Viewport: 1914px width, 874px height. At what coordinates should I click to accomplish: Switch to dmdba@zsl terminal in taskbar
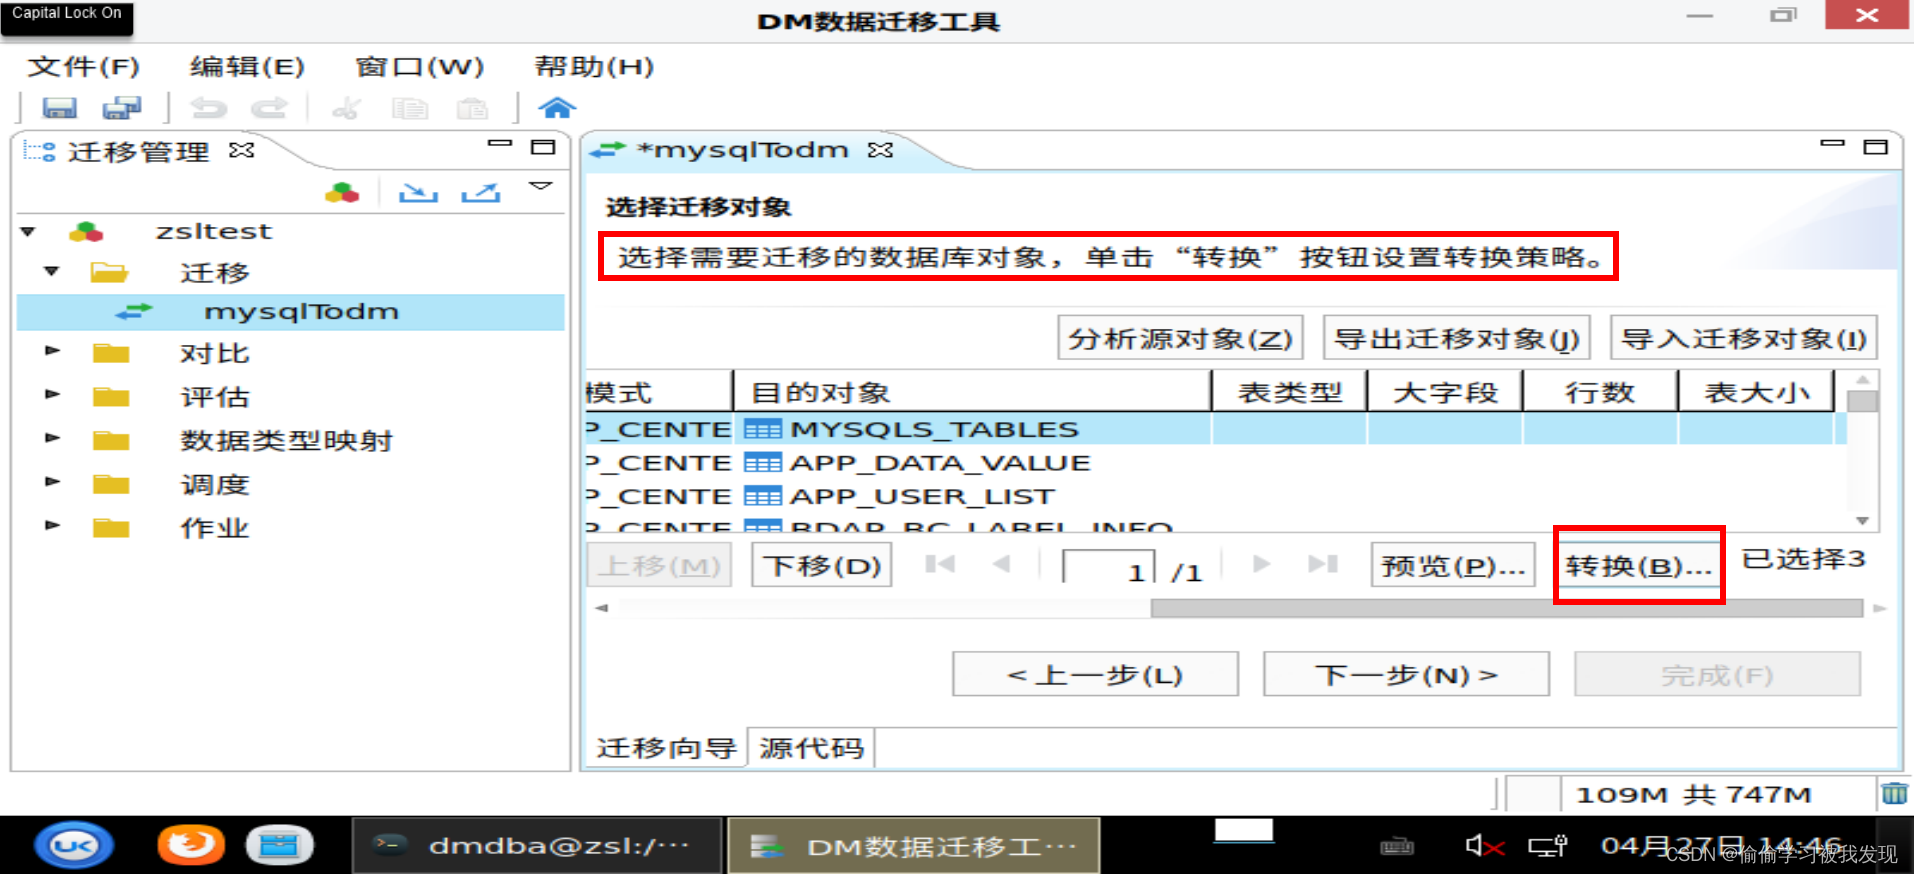click(537, 846)
